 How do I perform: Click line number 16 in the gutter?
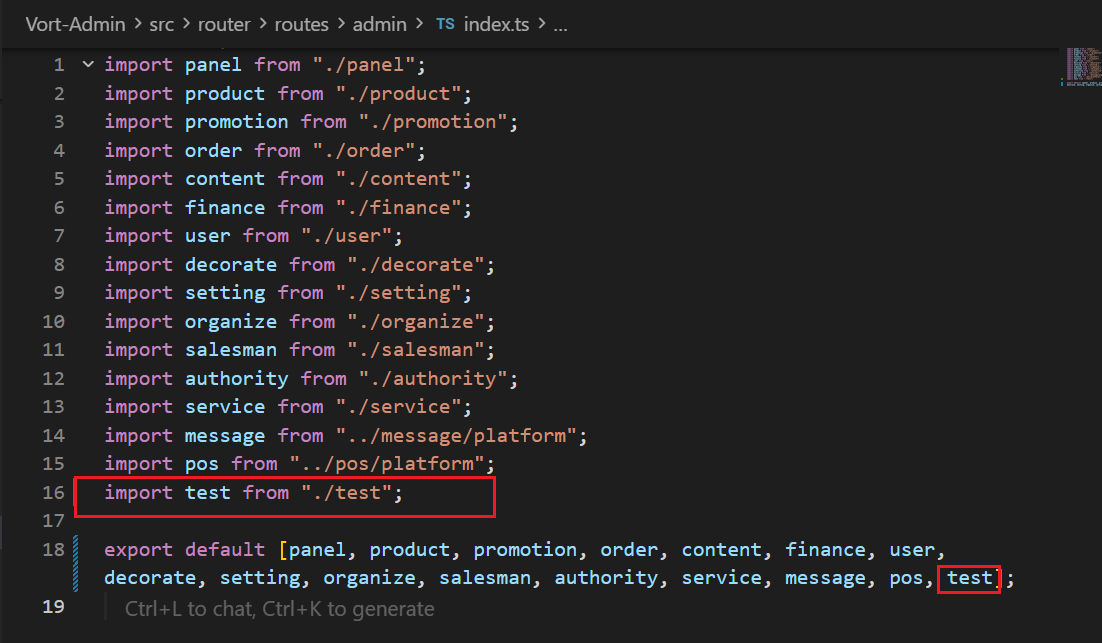(53, 493)
